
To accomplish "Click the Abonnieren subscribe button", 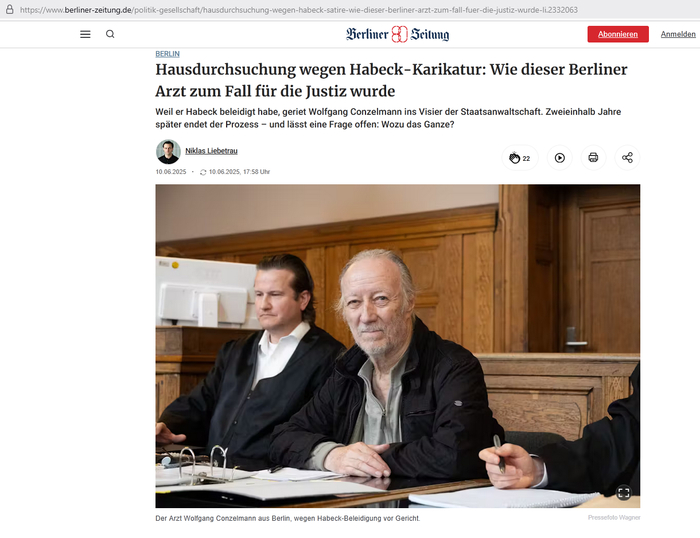I will click(618, 34).
